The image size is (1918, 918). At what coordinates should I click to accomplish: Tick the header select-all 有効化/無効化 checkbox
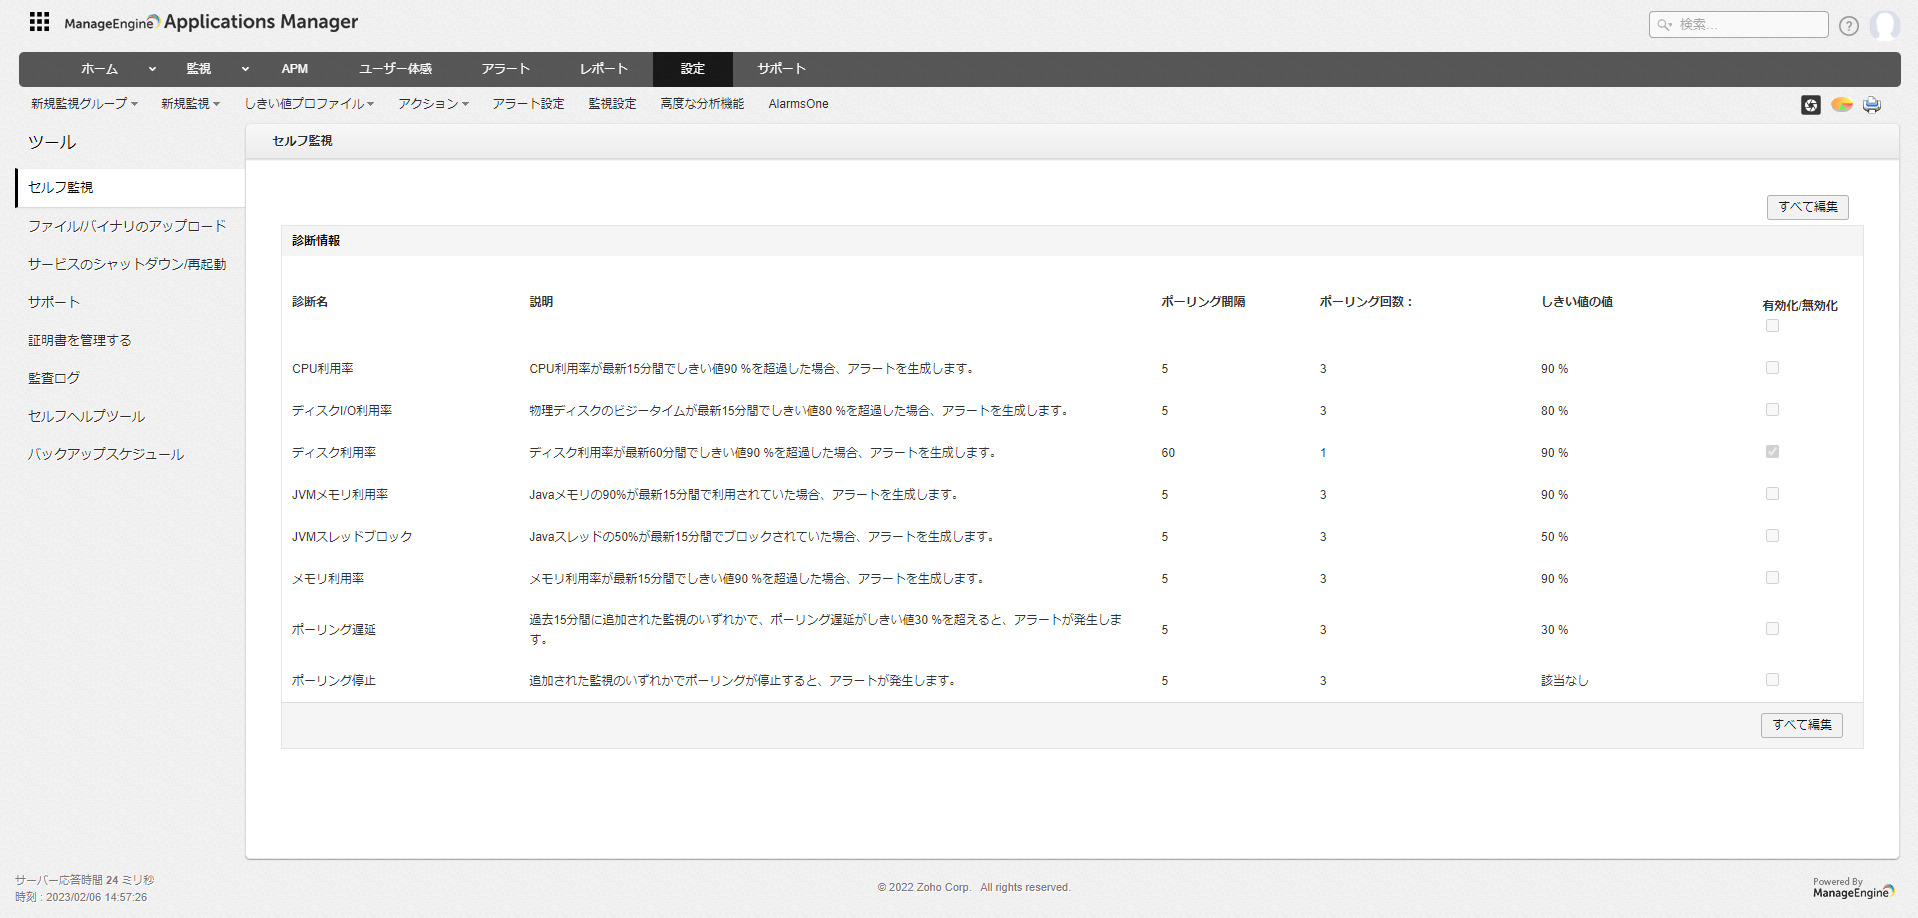(1772, 326)
